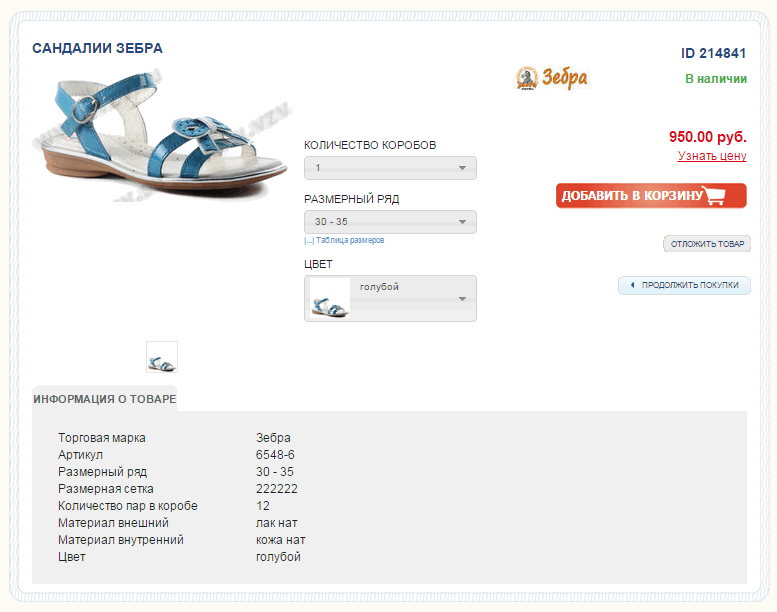Viewport: 777px width, 612px height.
Task: Click the shopping cart icon on the red button
Action: click(714, 196)
